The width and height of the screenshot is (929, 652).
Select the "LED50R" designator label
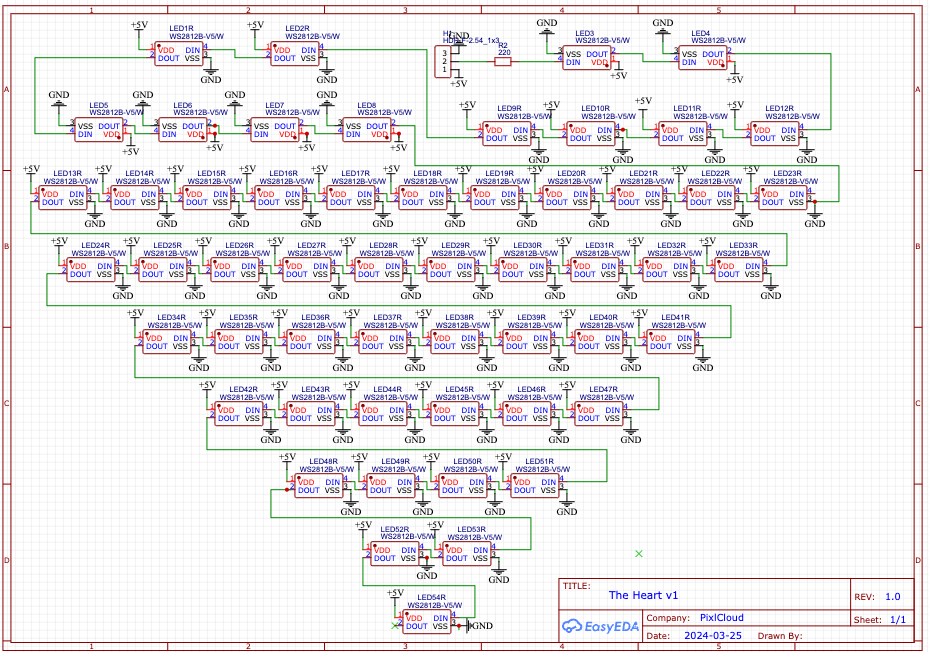(467, 461)
